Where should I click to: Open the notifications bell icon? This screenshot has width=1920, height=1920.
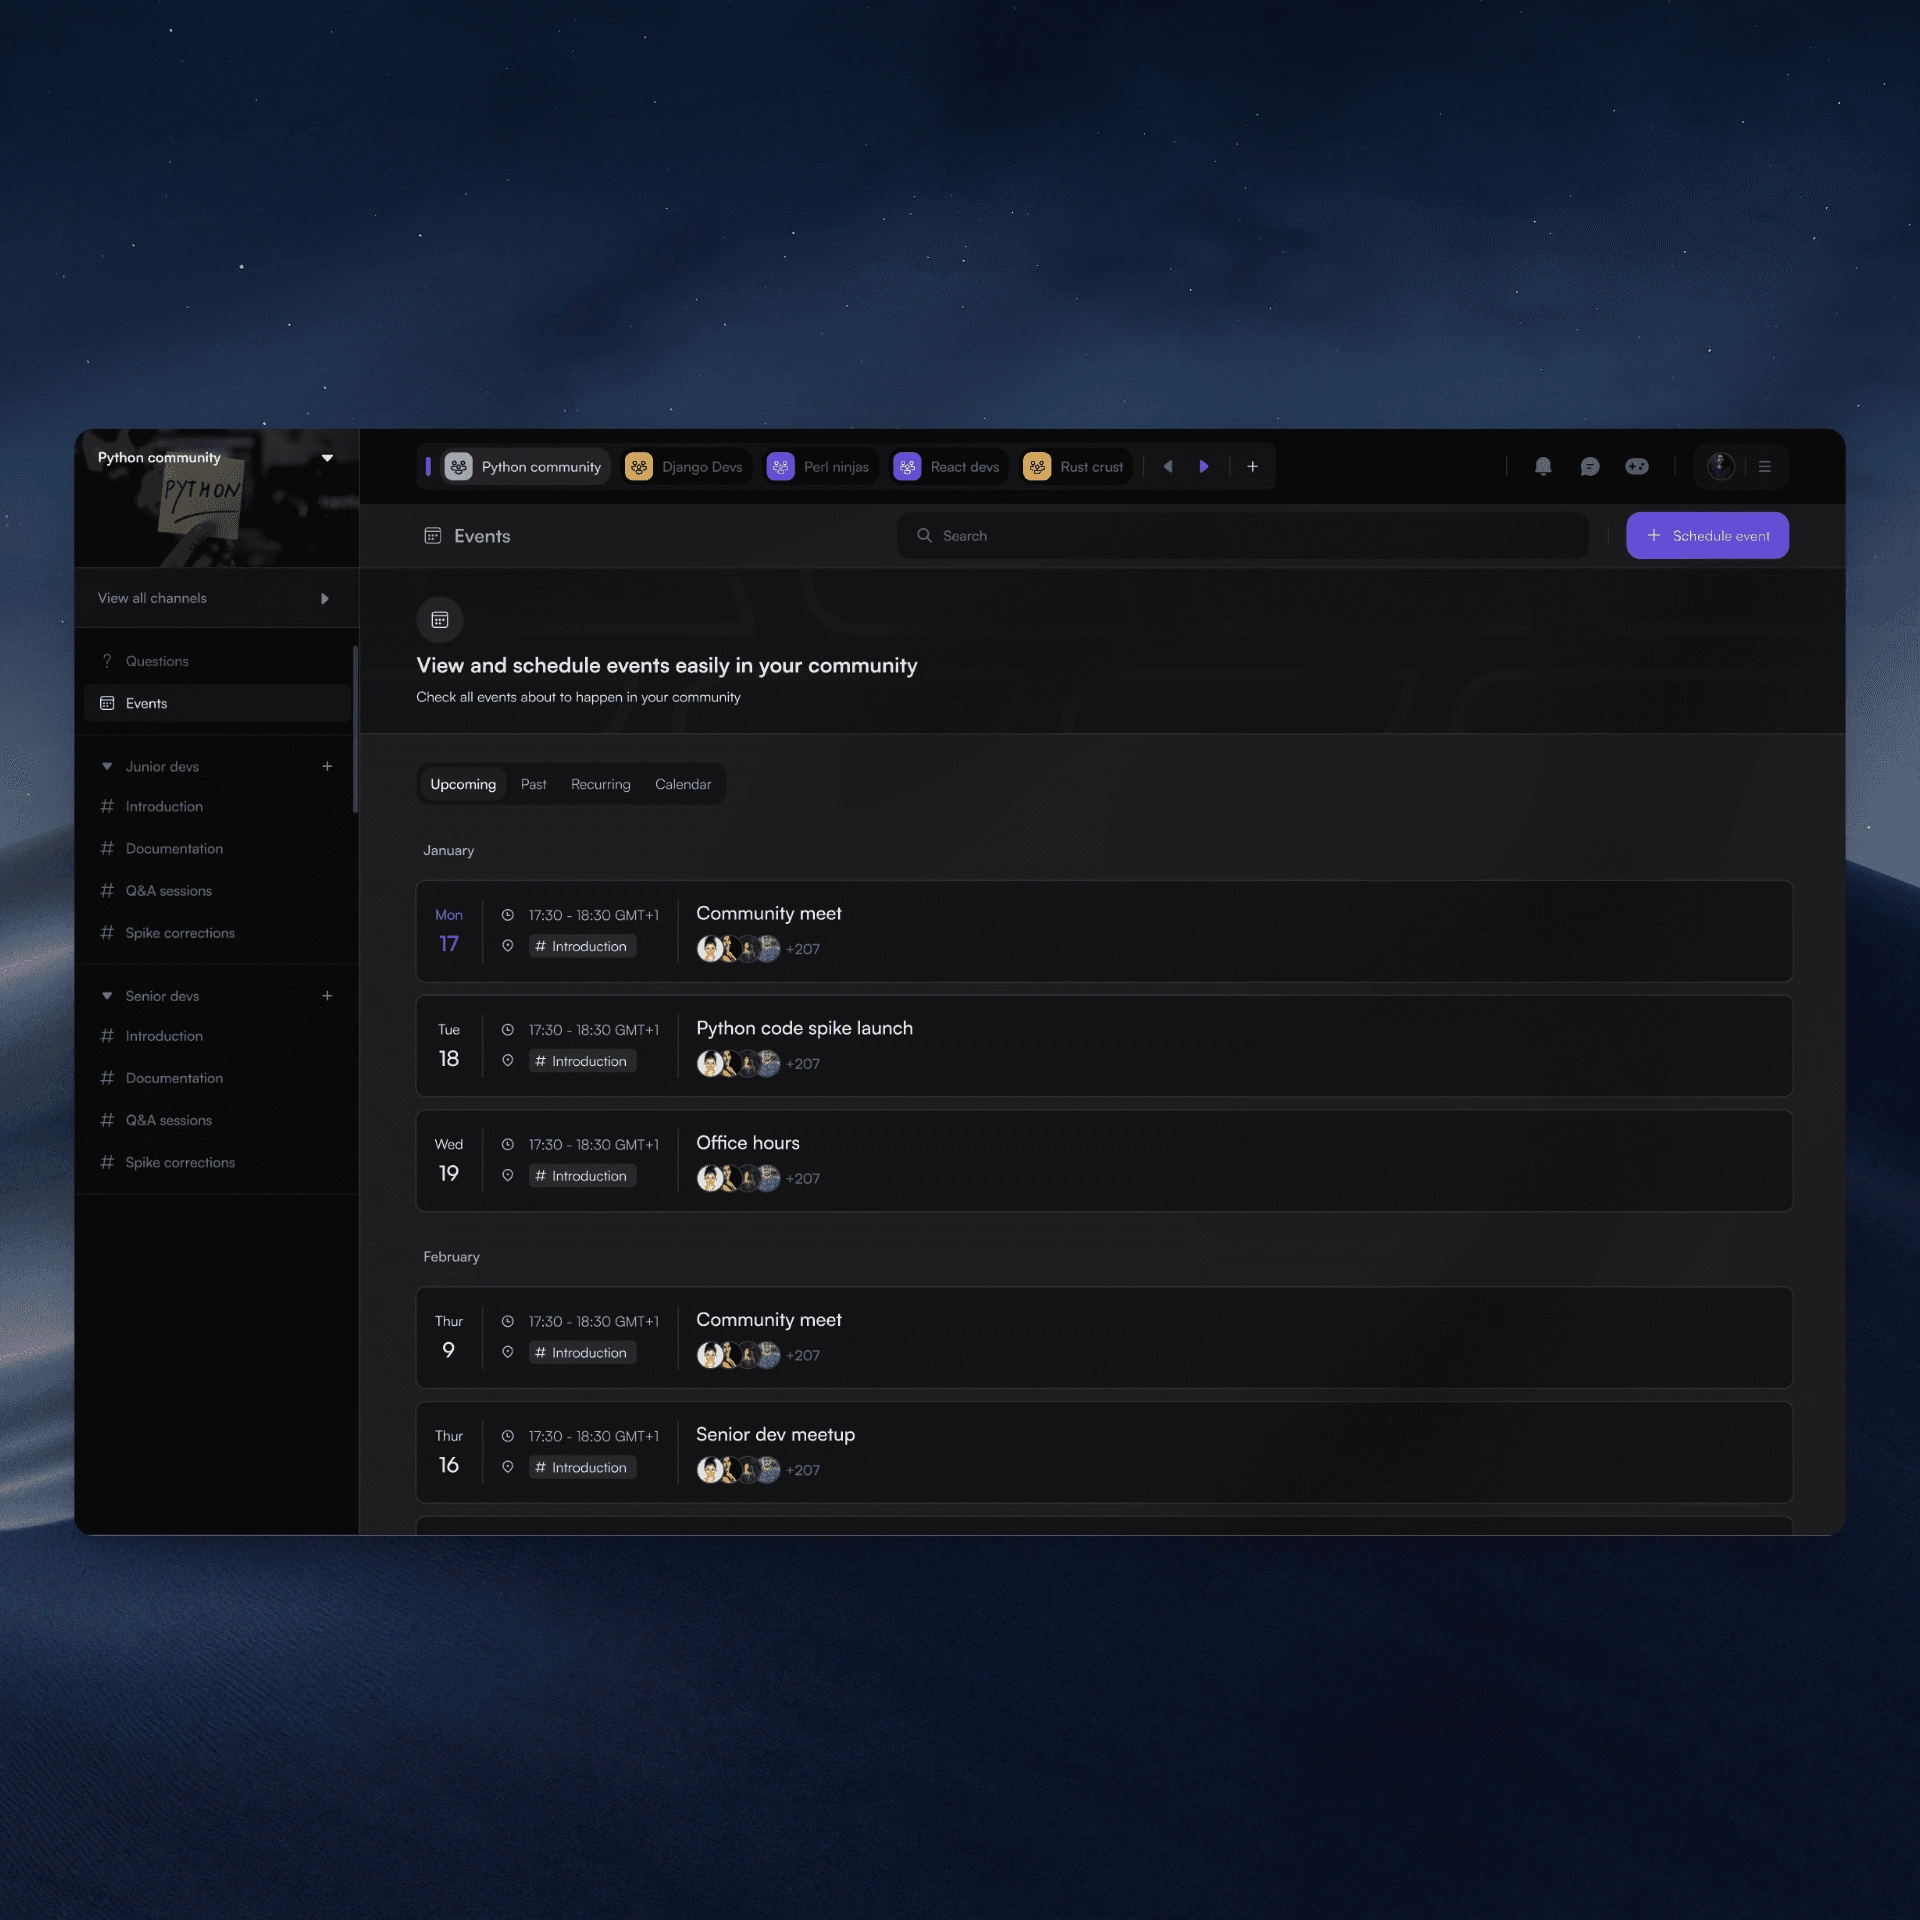pos(1542,467)
